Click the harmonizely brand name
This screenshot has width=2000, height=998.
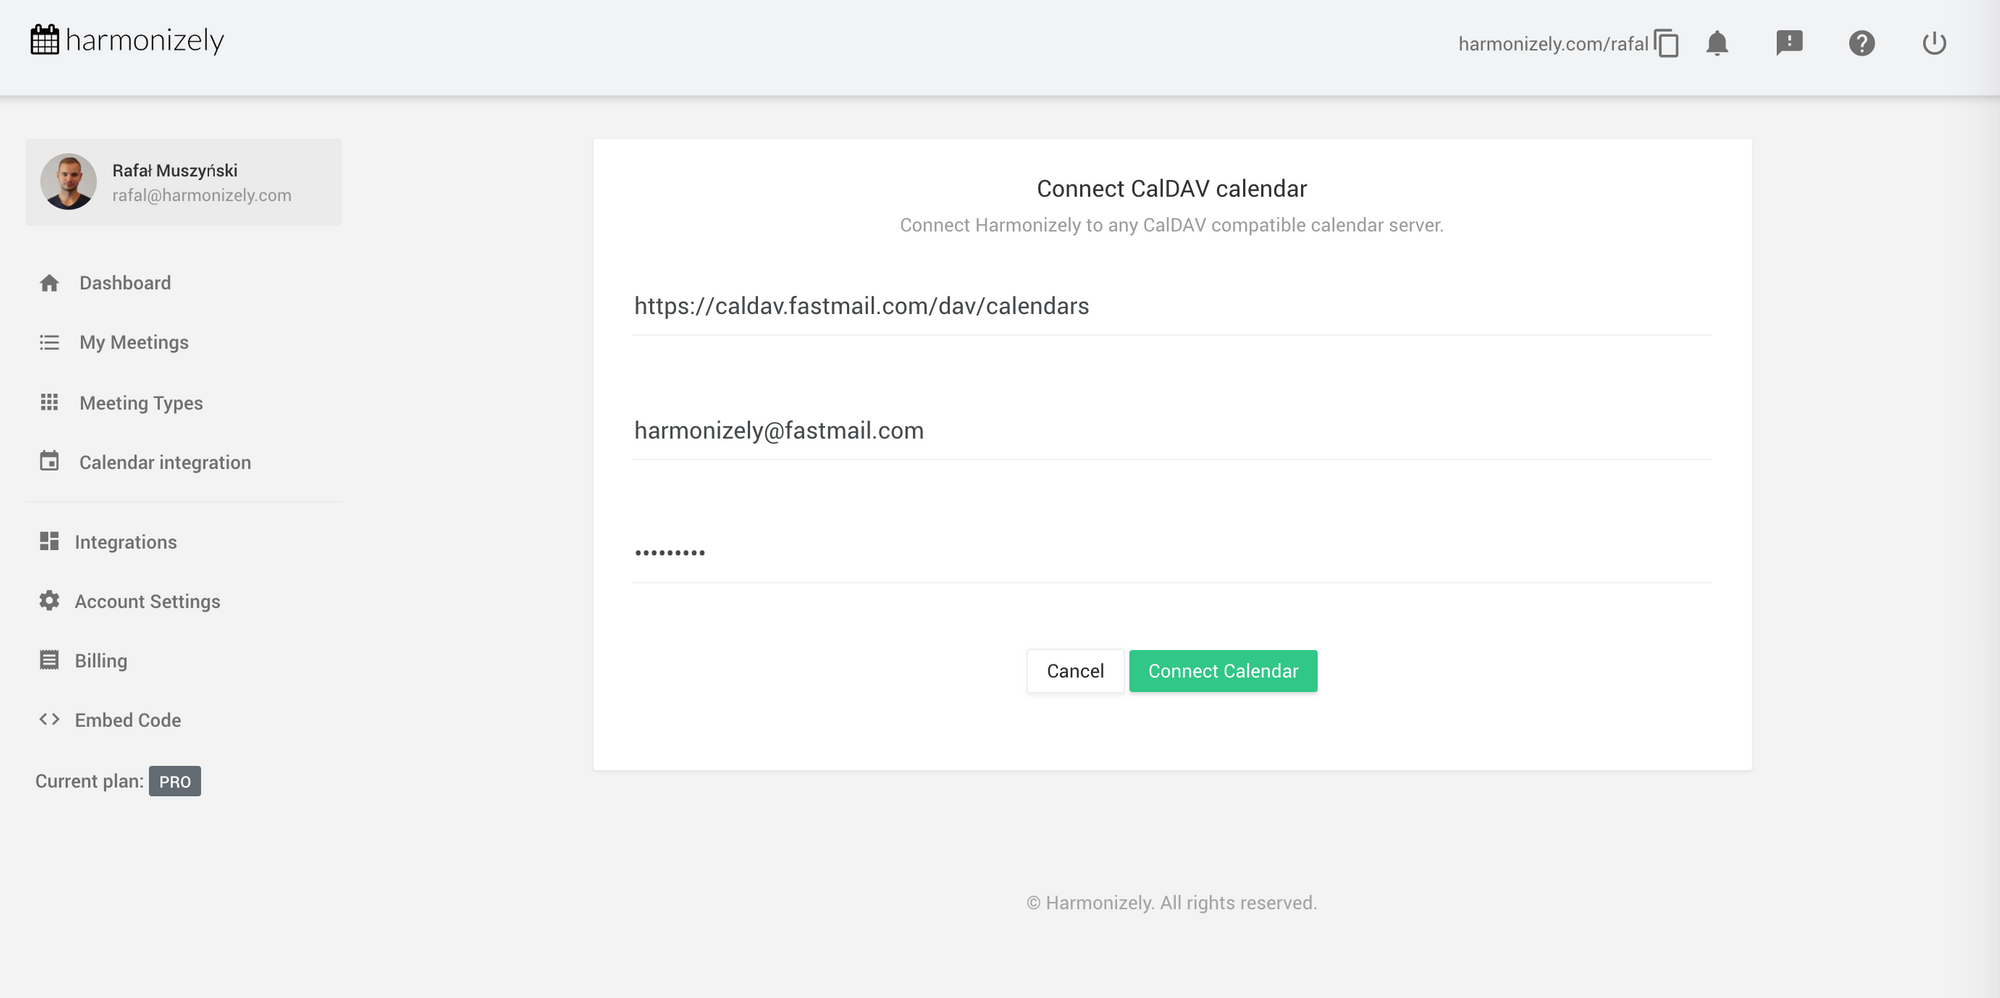(x=145, y=40)
